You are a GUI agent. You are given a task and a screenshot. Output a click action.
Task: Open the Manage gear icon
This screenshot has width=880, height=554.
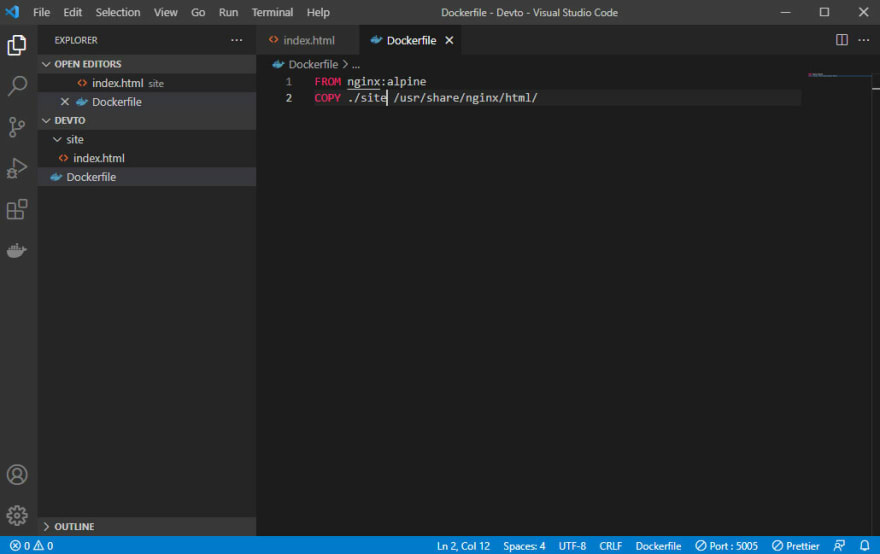tap(17, 515)
